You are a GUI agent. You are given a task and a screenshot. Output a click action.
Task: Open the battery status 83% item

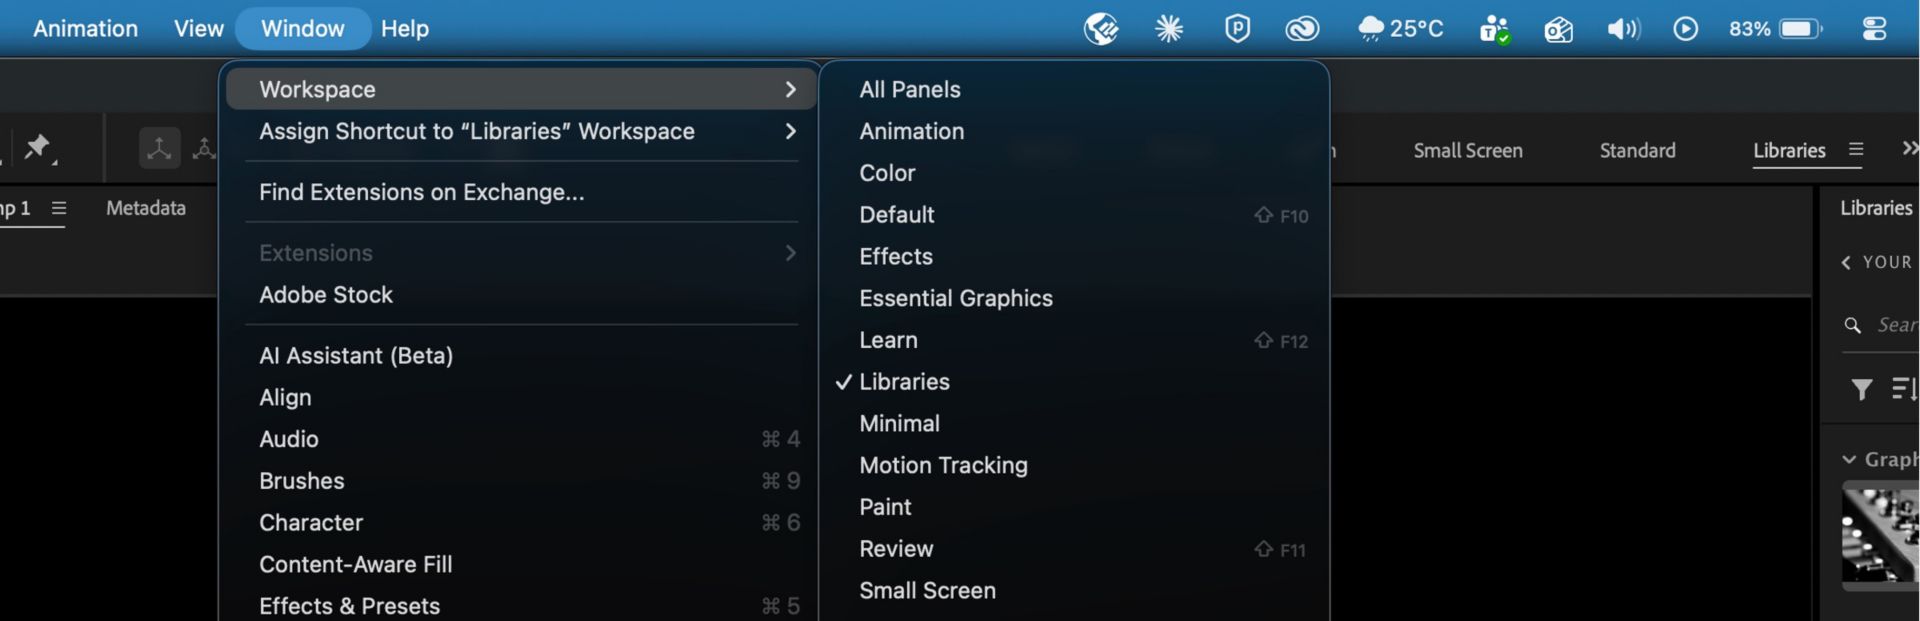point(1775,29)
